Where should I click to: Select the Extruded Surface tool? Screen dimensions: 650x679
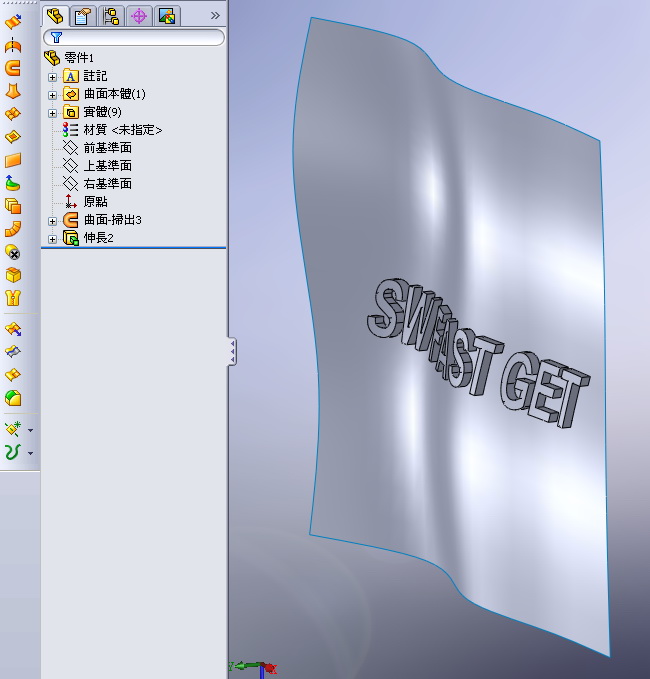tap(13, 21)
